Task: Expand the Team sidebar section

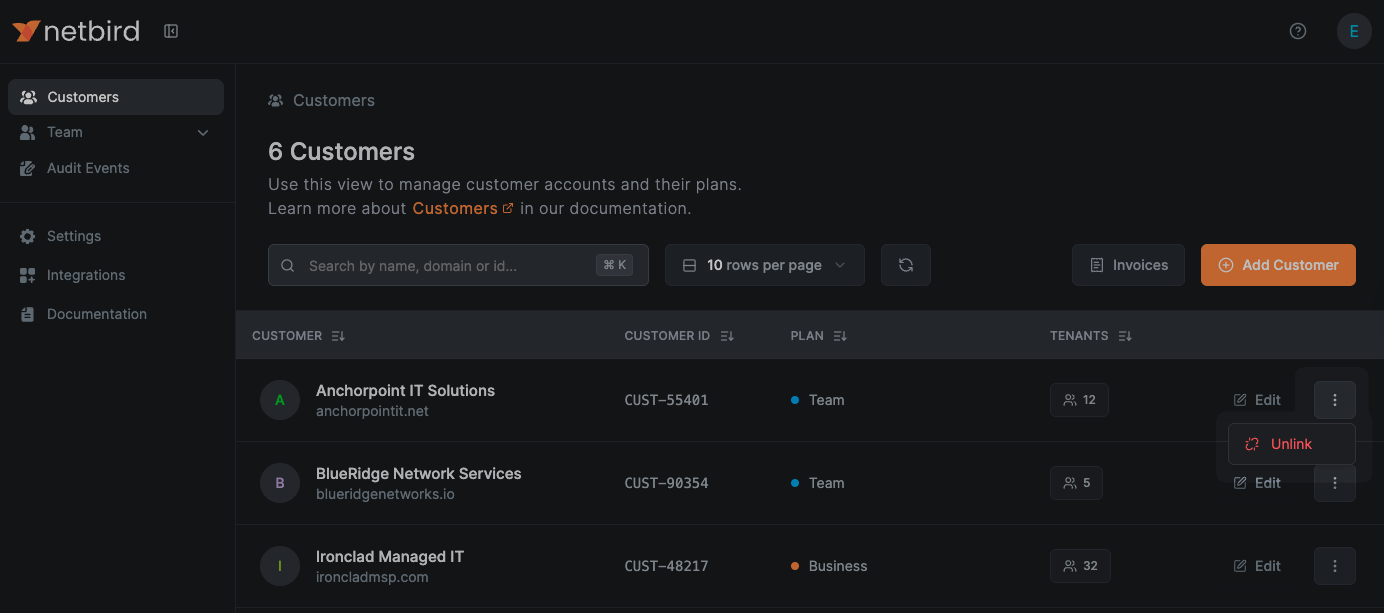Action: click(116, 132)
